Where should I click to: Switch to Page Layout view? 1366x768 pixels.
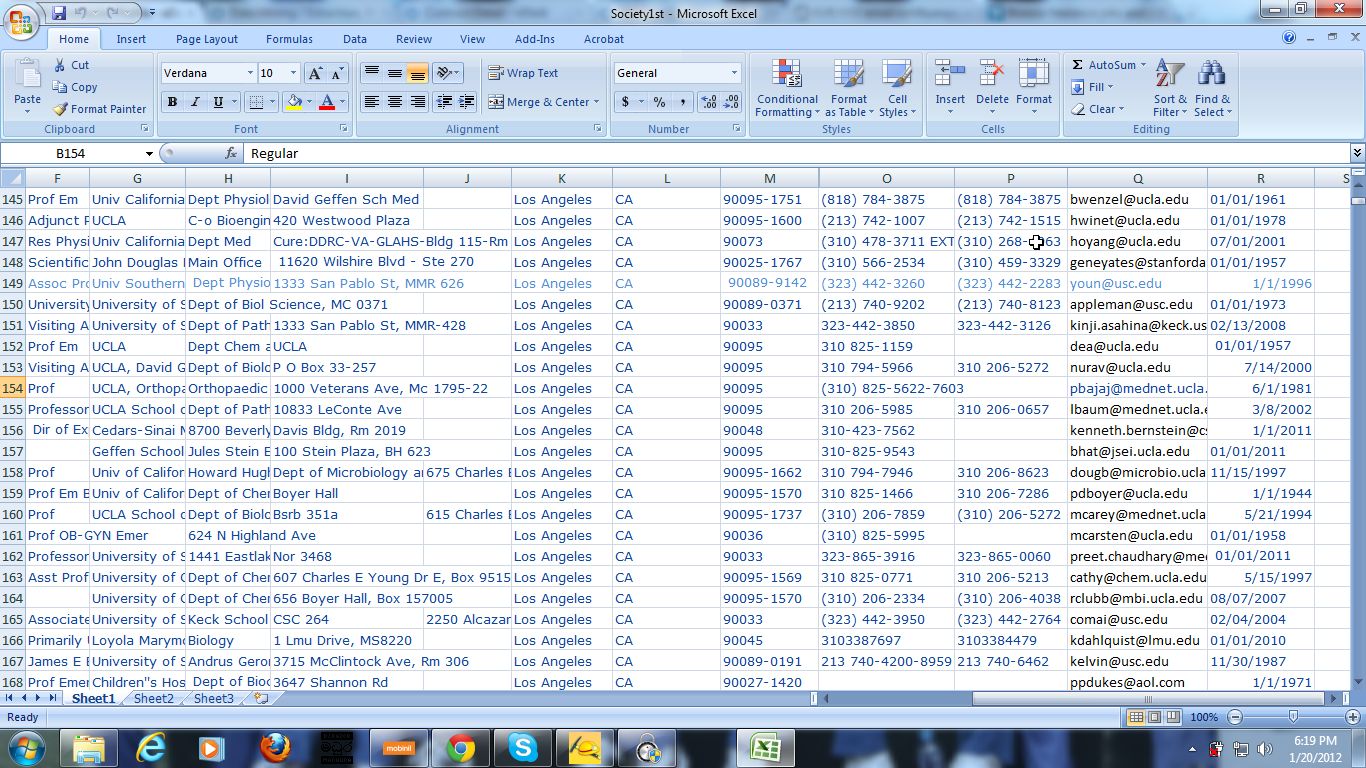pyautogui.click(x=1155, y=717)
